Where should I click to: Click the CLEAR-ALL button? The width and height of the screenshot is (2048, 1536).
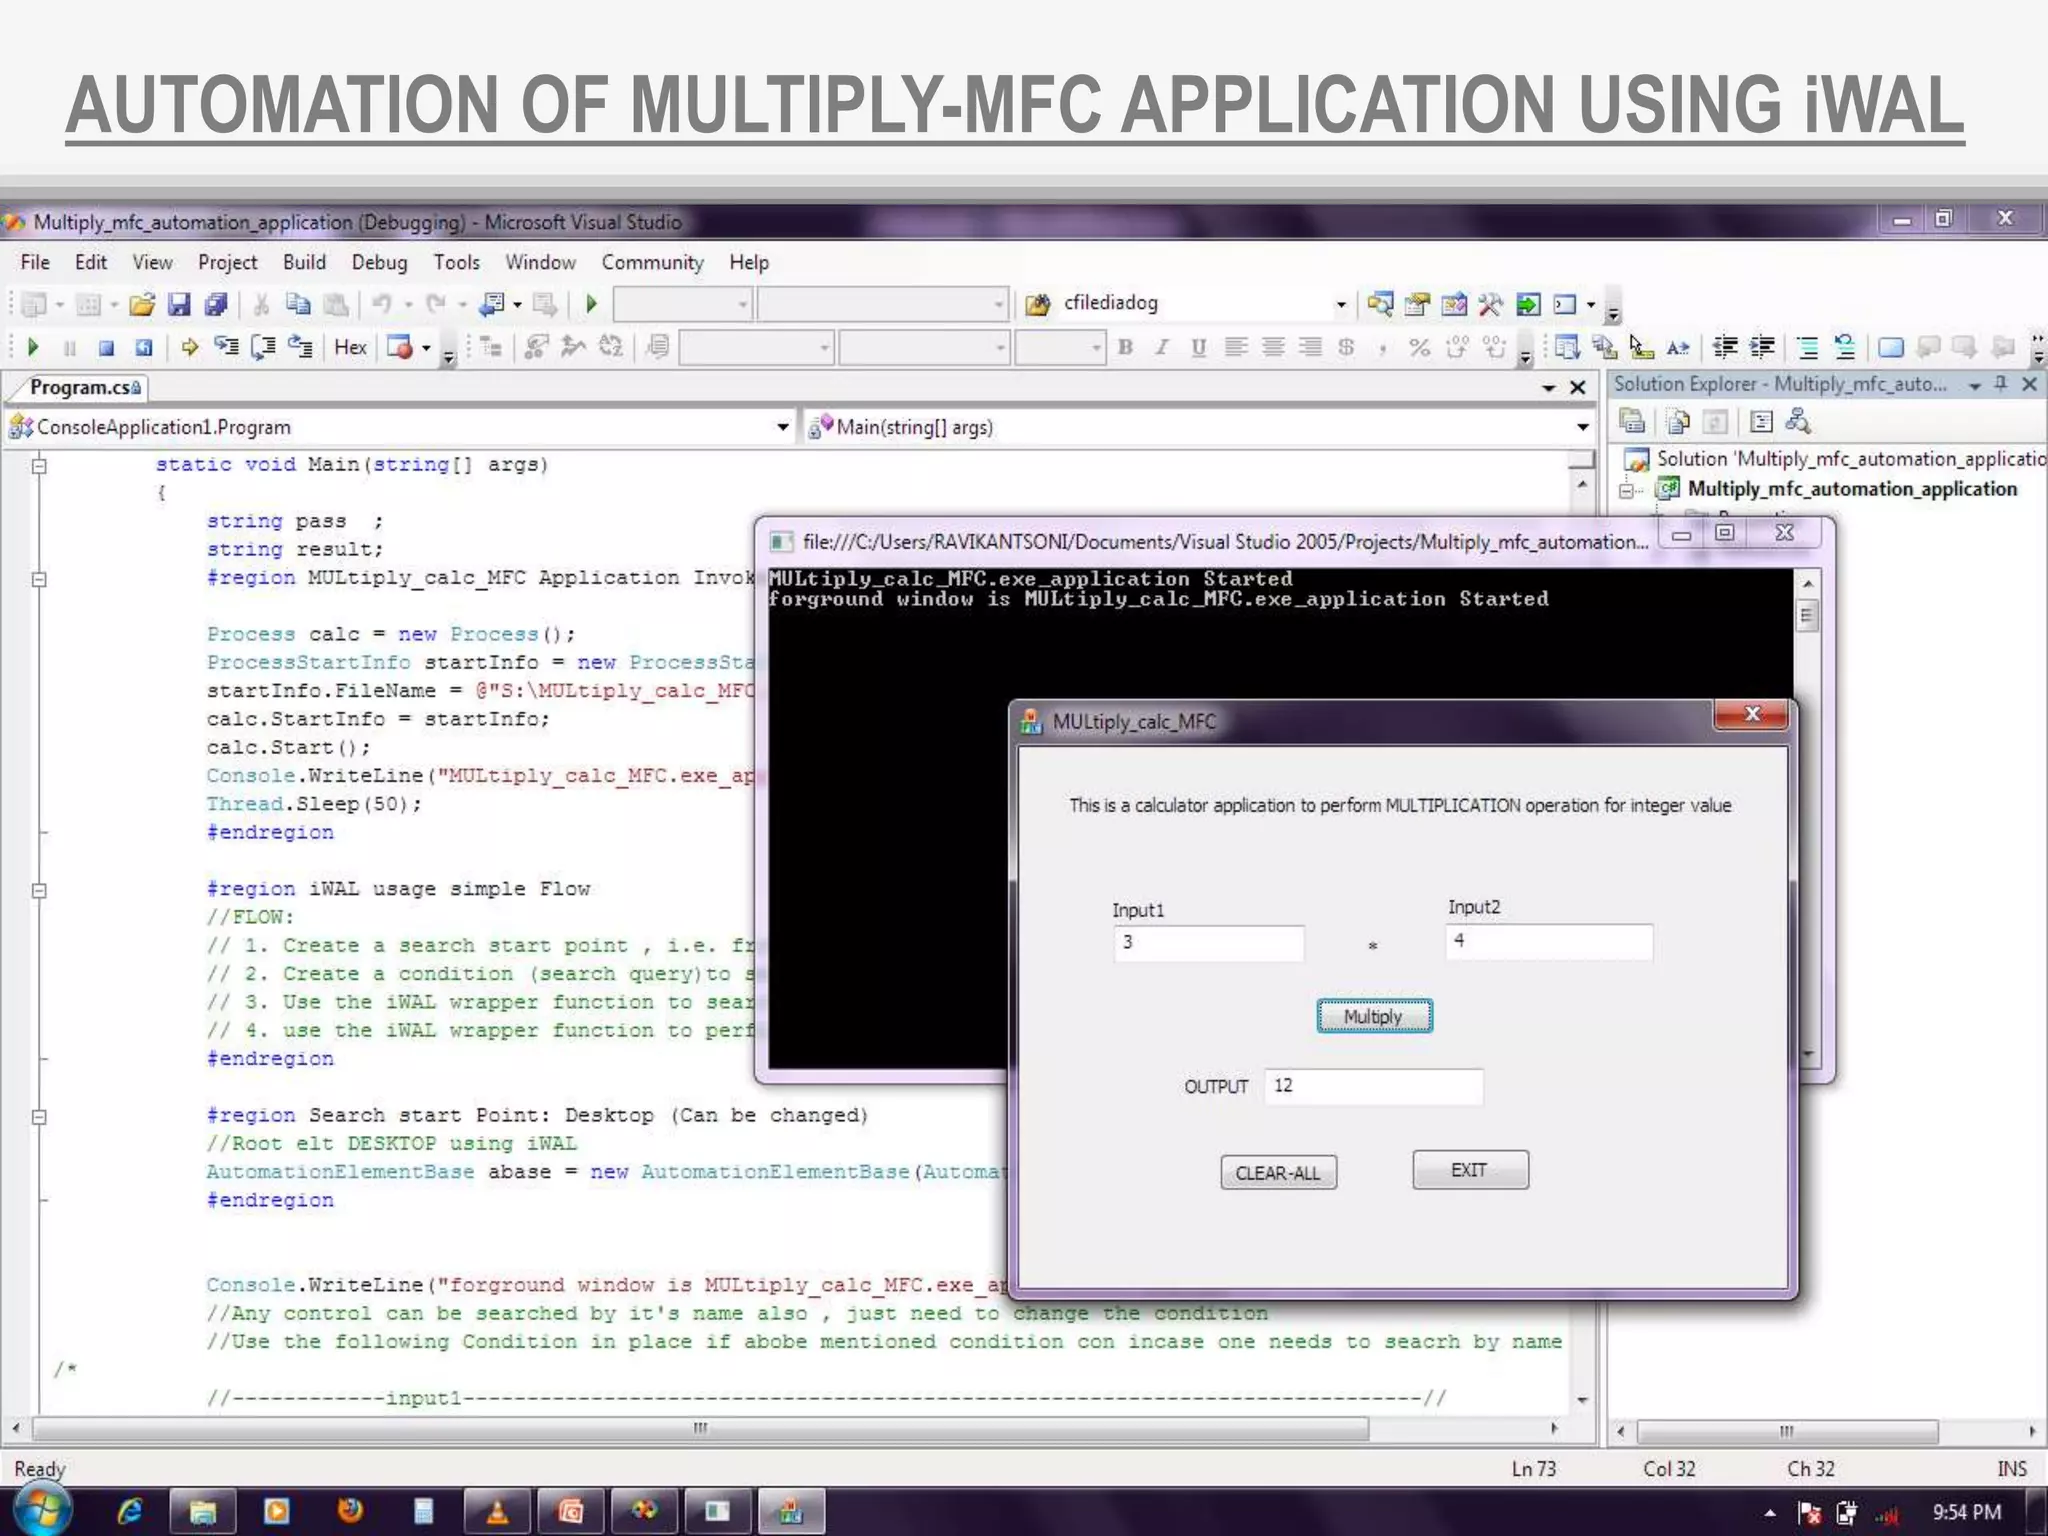point(1278,1172)
